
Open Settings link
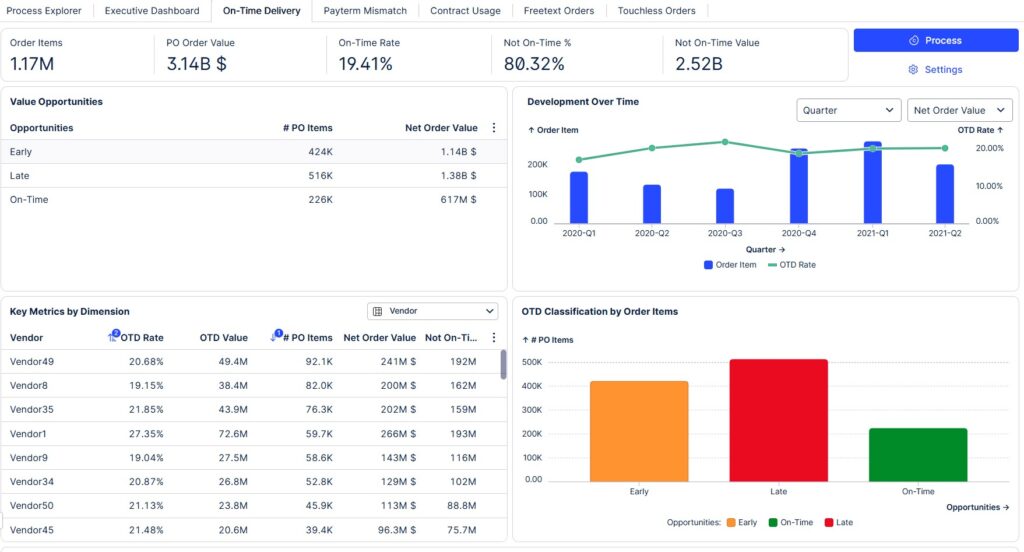click(943, 70)
